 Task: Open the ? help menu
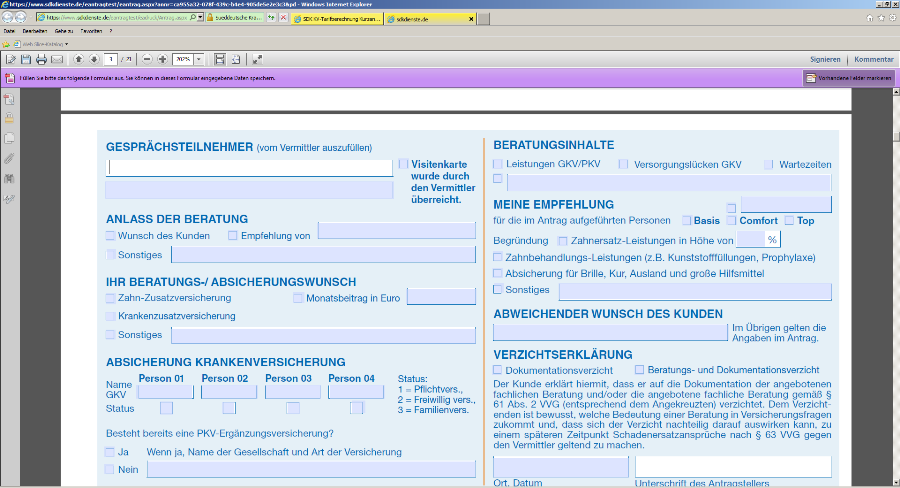click(111, 31)
